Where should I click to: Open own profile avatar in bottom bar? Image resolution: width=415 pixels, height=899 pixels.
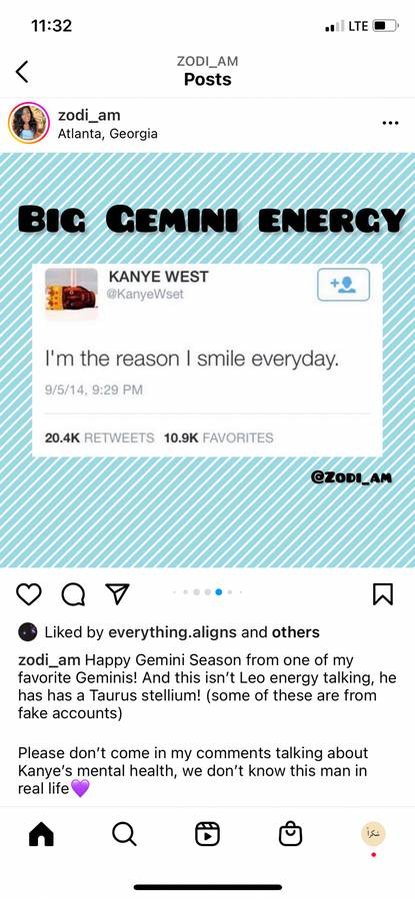pos(373,834)
